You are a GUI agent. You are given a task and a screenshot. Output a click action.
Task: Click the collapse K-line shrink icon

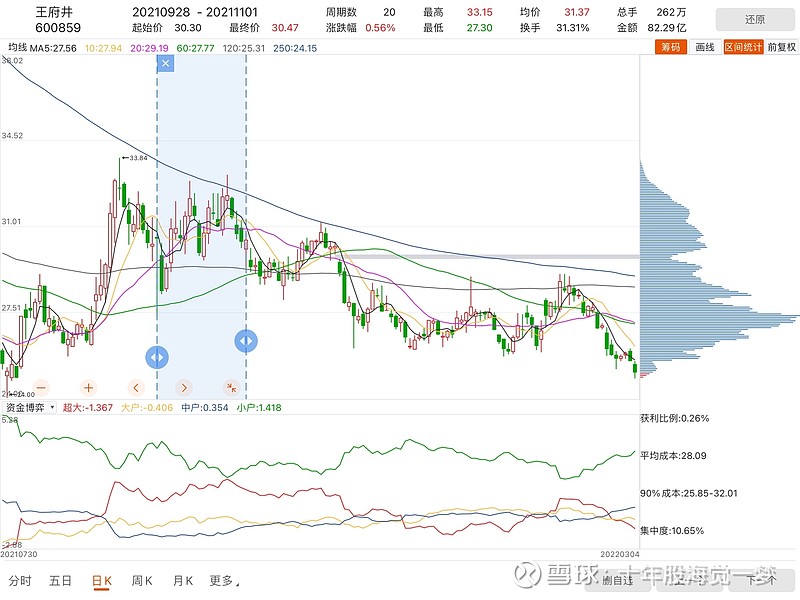231,387
